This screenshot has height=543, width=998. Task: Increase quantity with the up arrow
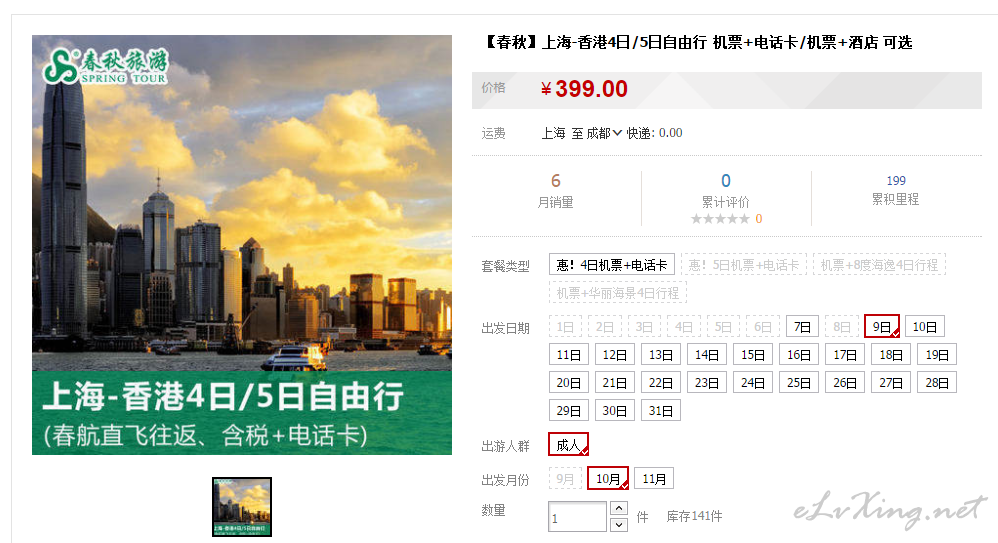619,508
